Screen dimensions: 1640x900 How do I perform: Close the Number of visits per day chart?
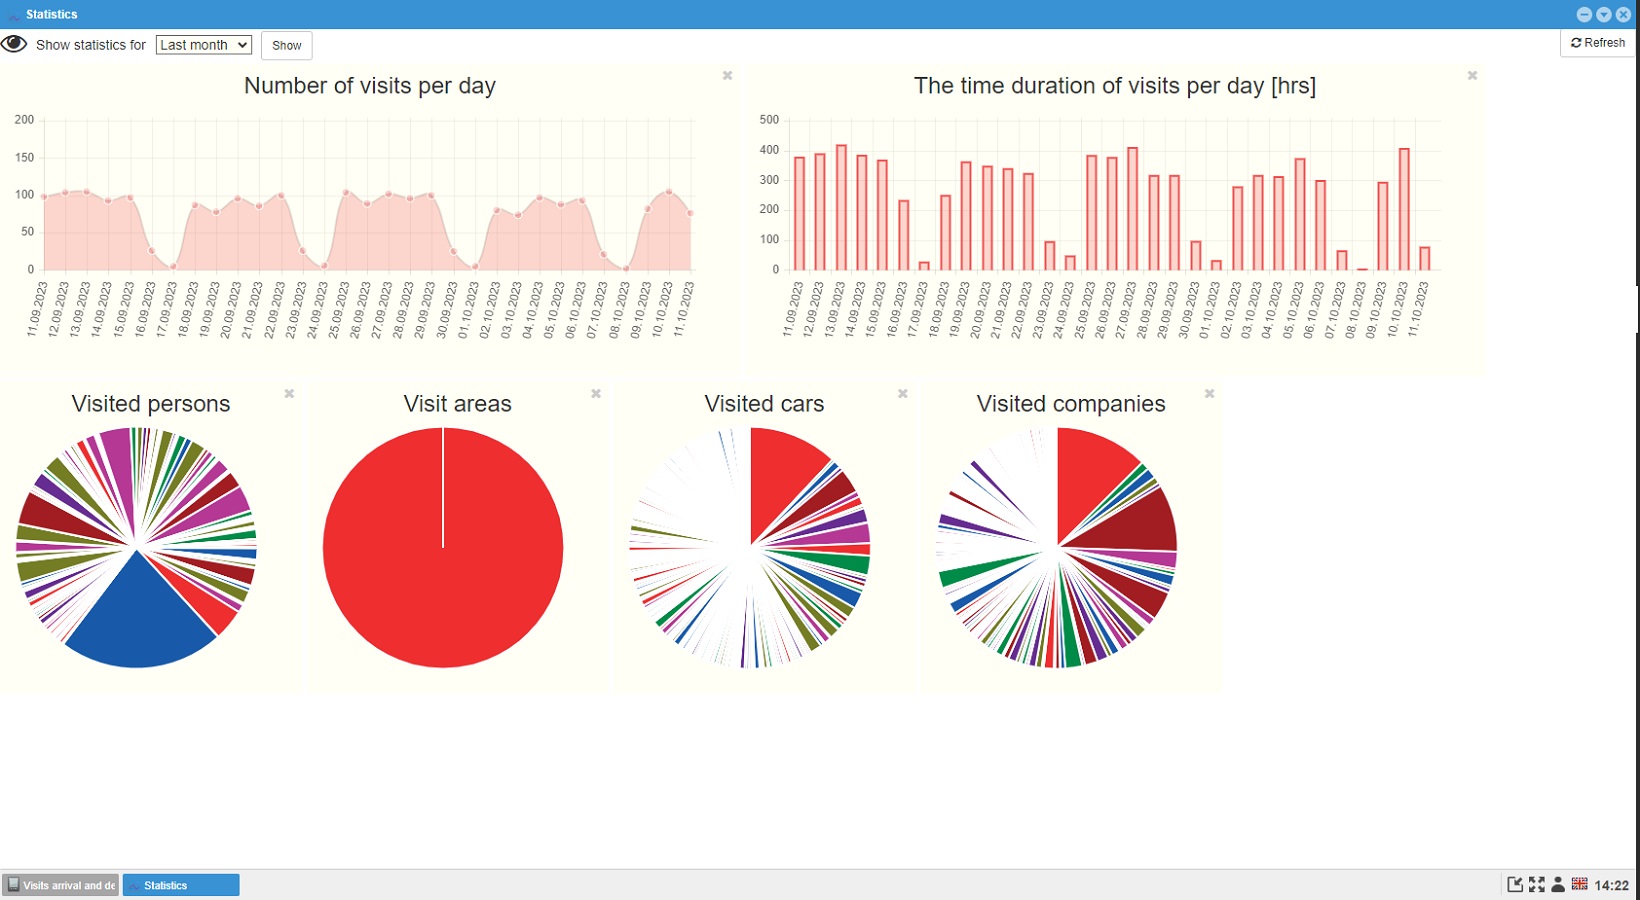click(x=728, y=76)
